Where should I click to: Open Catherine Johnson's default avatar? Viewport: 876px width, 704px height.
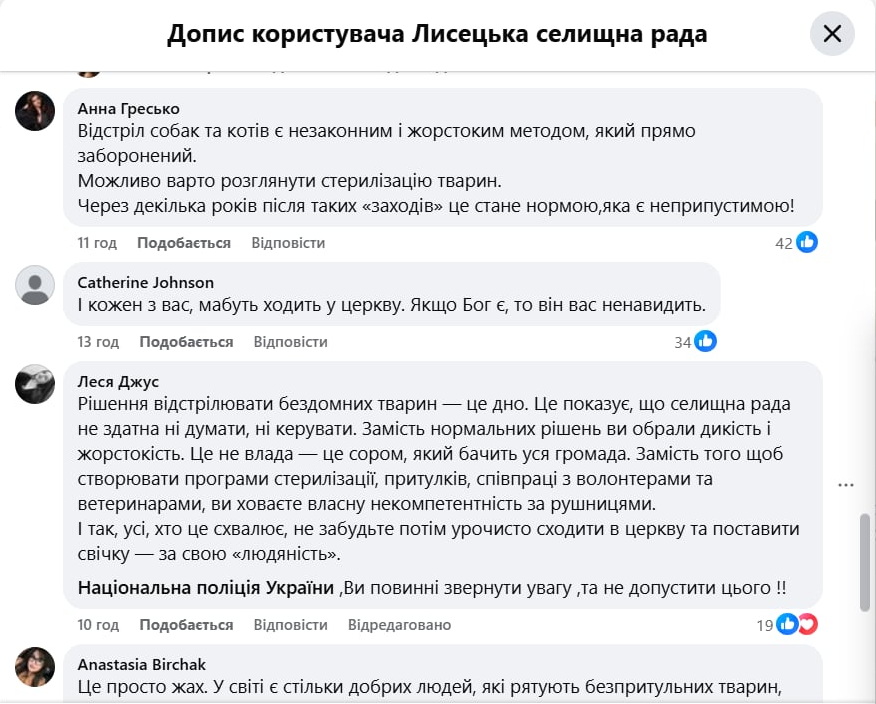click(35, 285)
